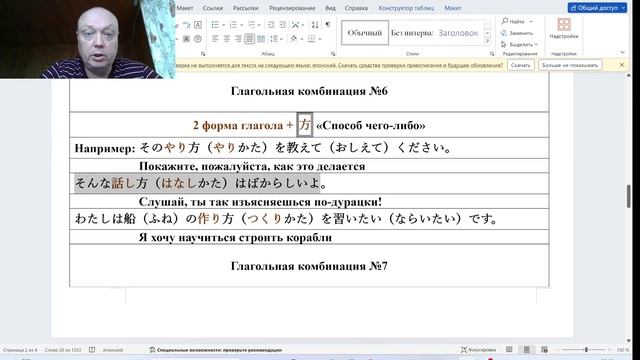Image resolution: width=640 pixels, height=360 pixels.
Task: Toggle character shading
Action: point(186,39)
